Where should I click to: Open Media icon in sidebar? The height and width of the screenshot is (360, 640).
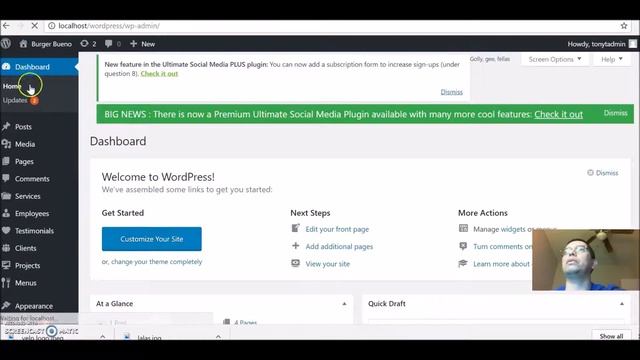6,144
